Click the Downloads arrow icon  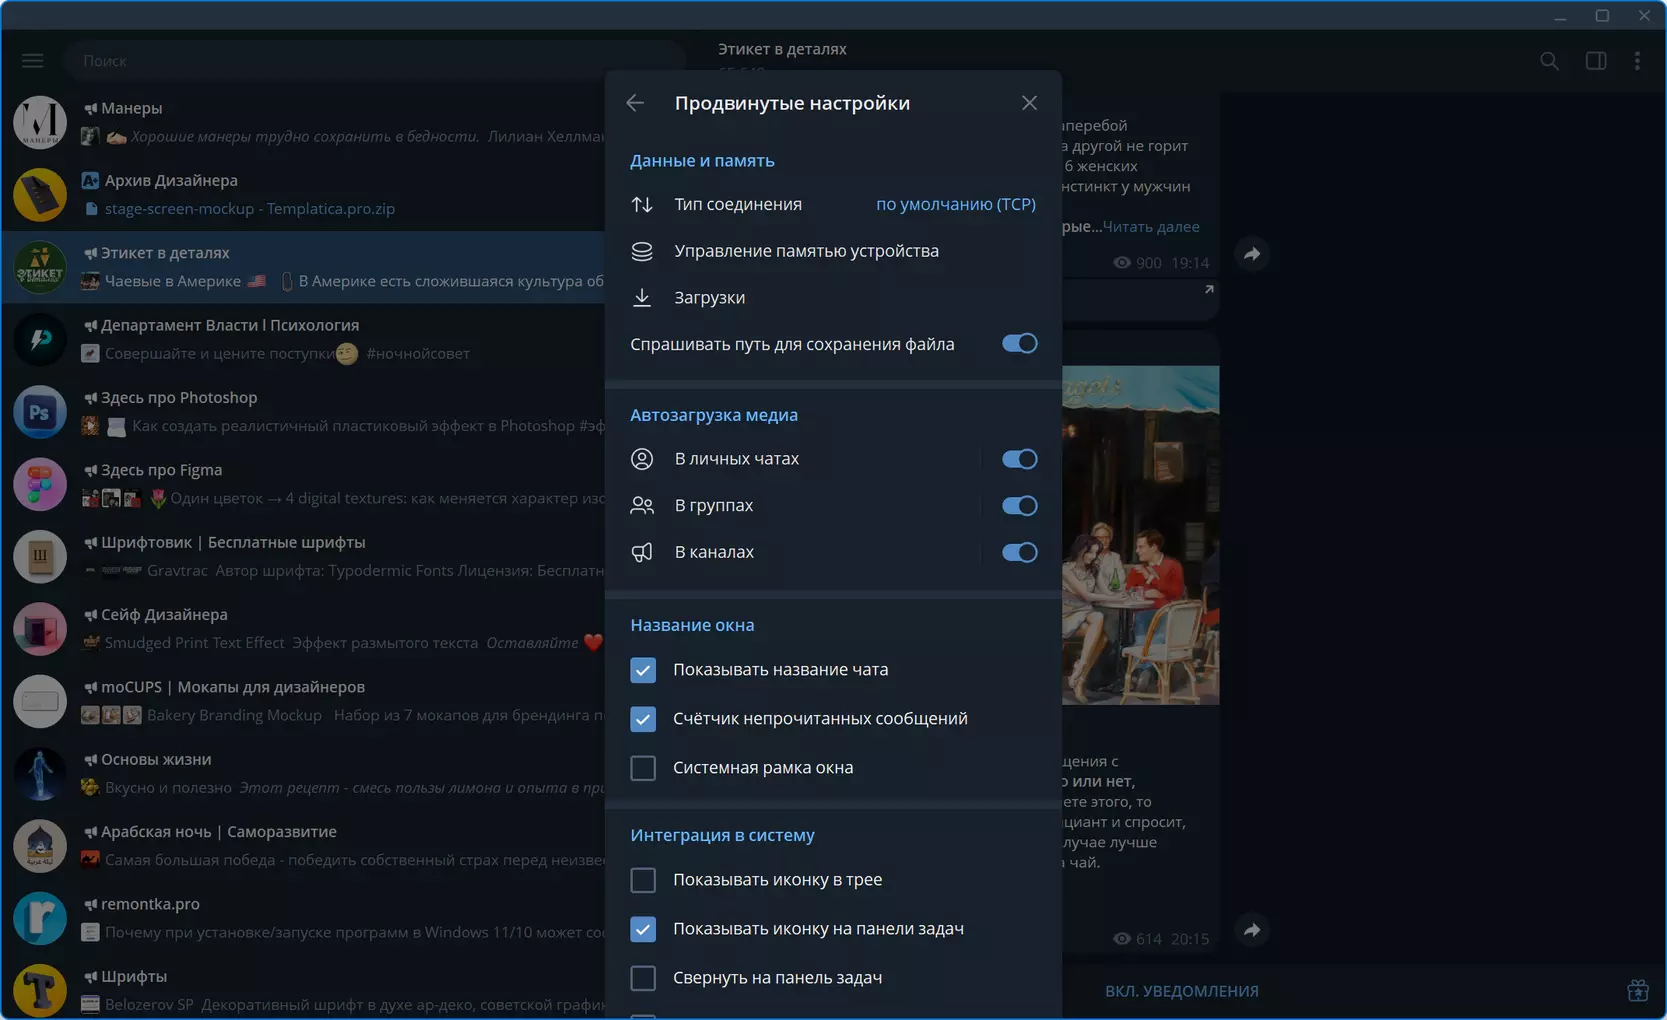[642, 298]
